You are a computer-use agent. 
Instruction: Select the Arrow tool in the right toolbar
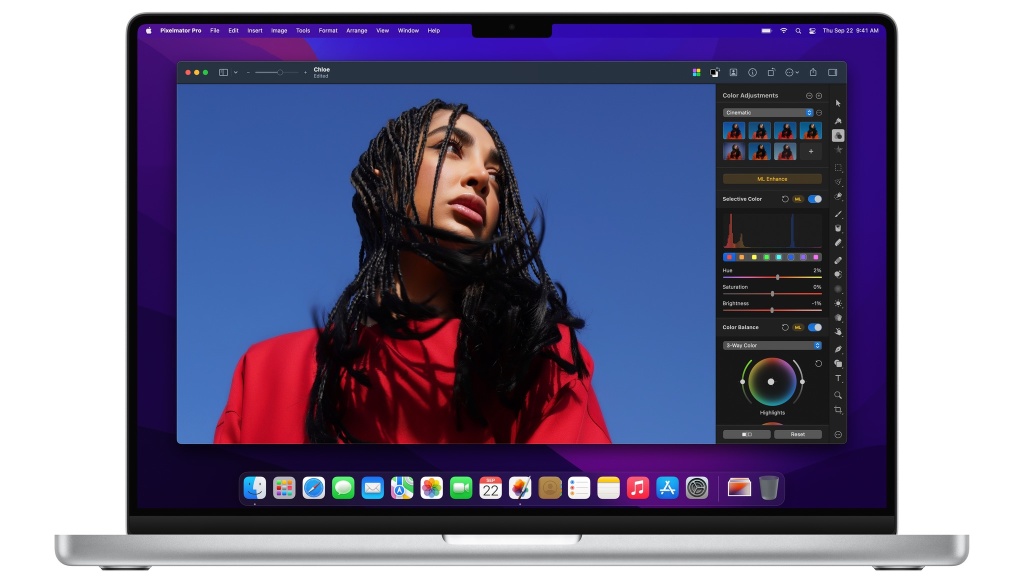coord(839,103)
